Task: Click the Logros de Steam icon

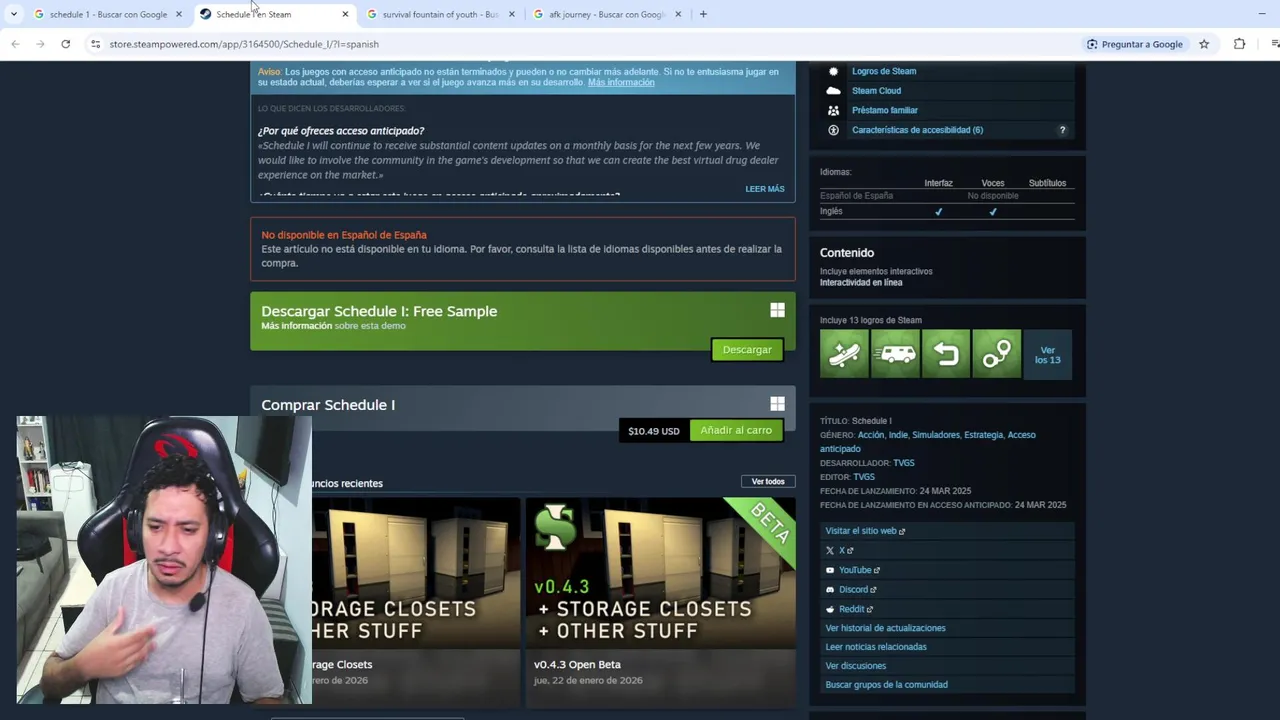Action: [833, 71]
